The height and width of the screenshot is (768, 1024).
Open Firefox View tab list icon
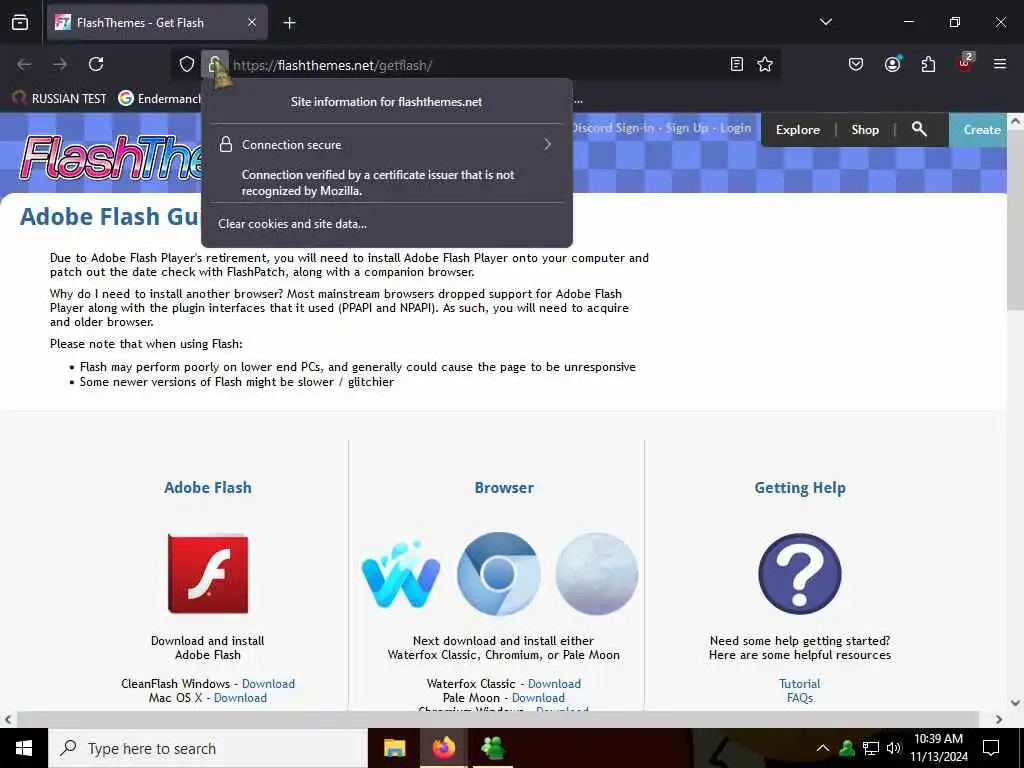point(20,22)
